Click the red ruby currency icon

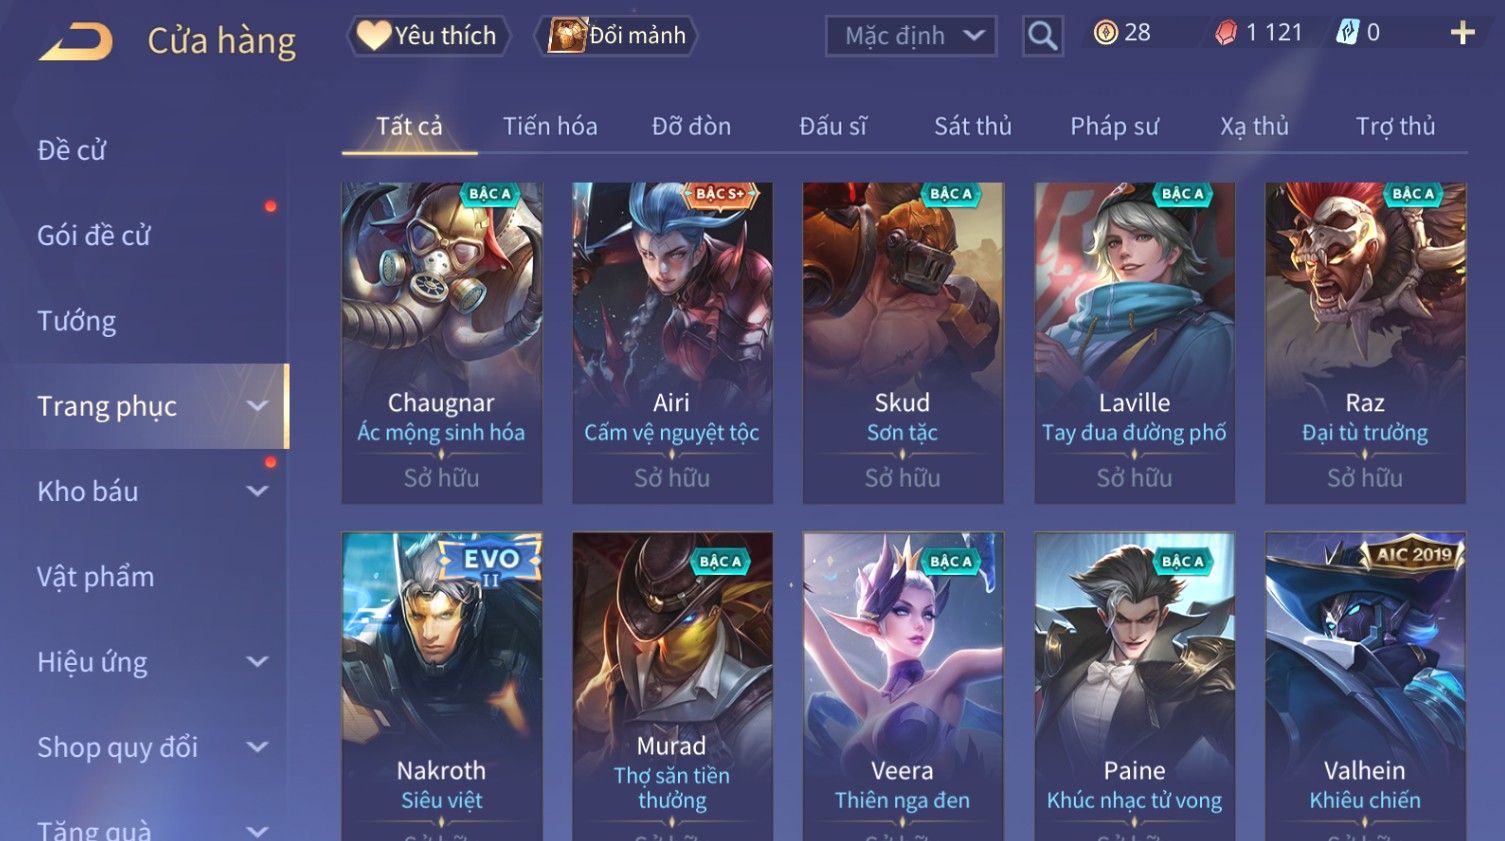coord(1226,33)
